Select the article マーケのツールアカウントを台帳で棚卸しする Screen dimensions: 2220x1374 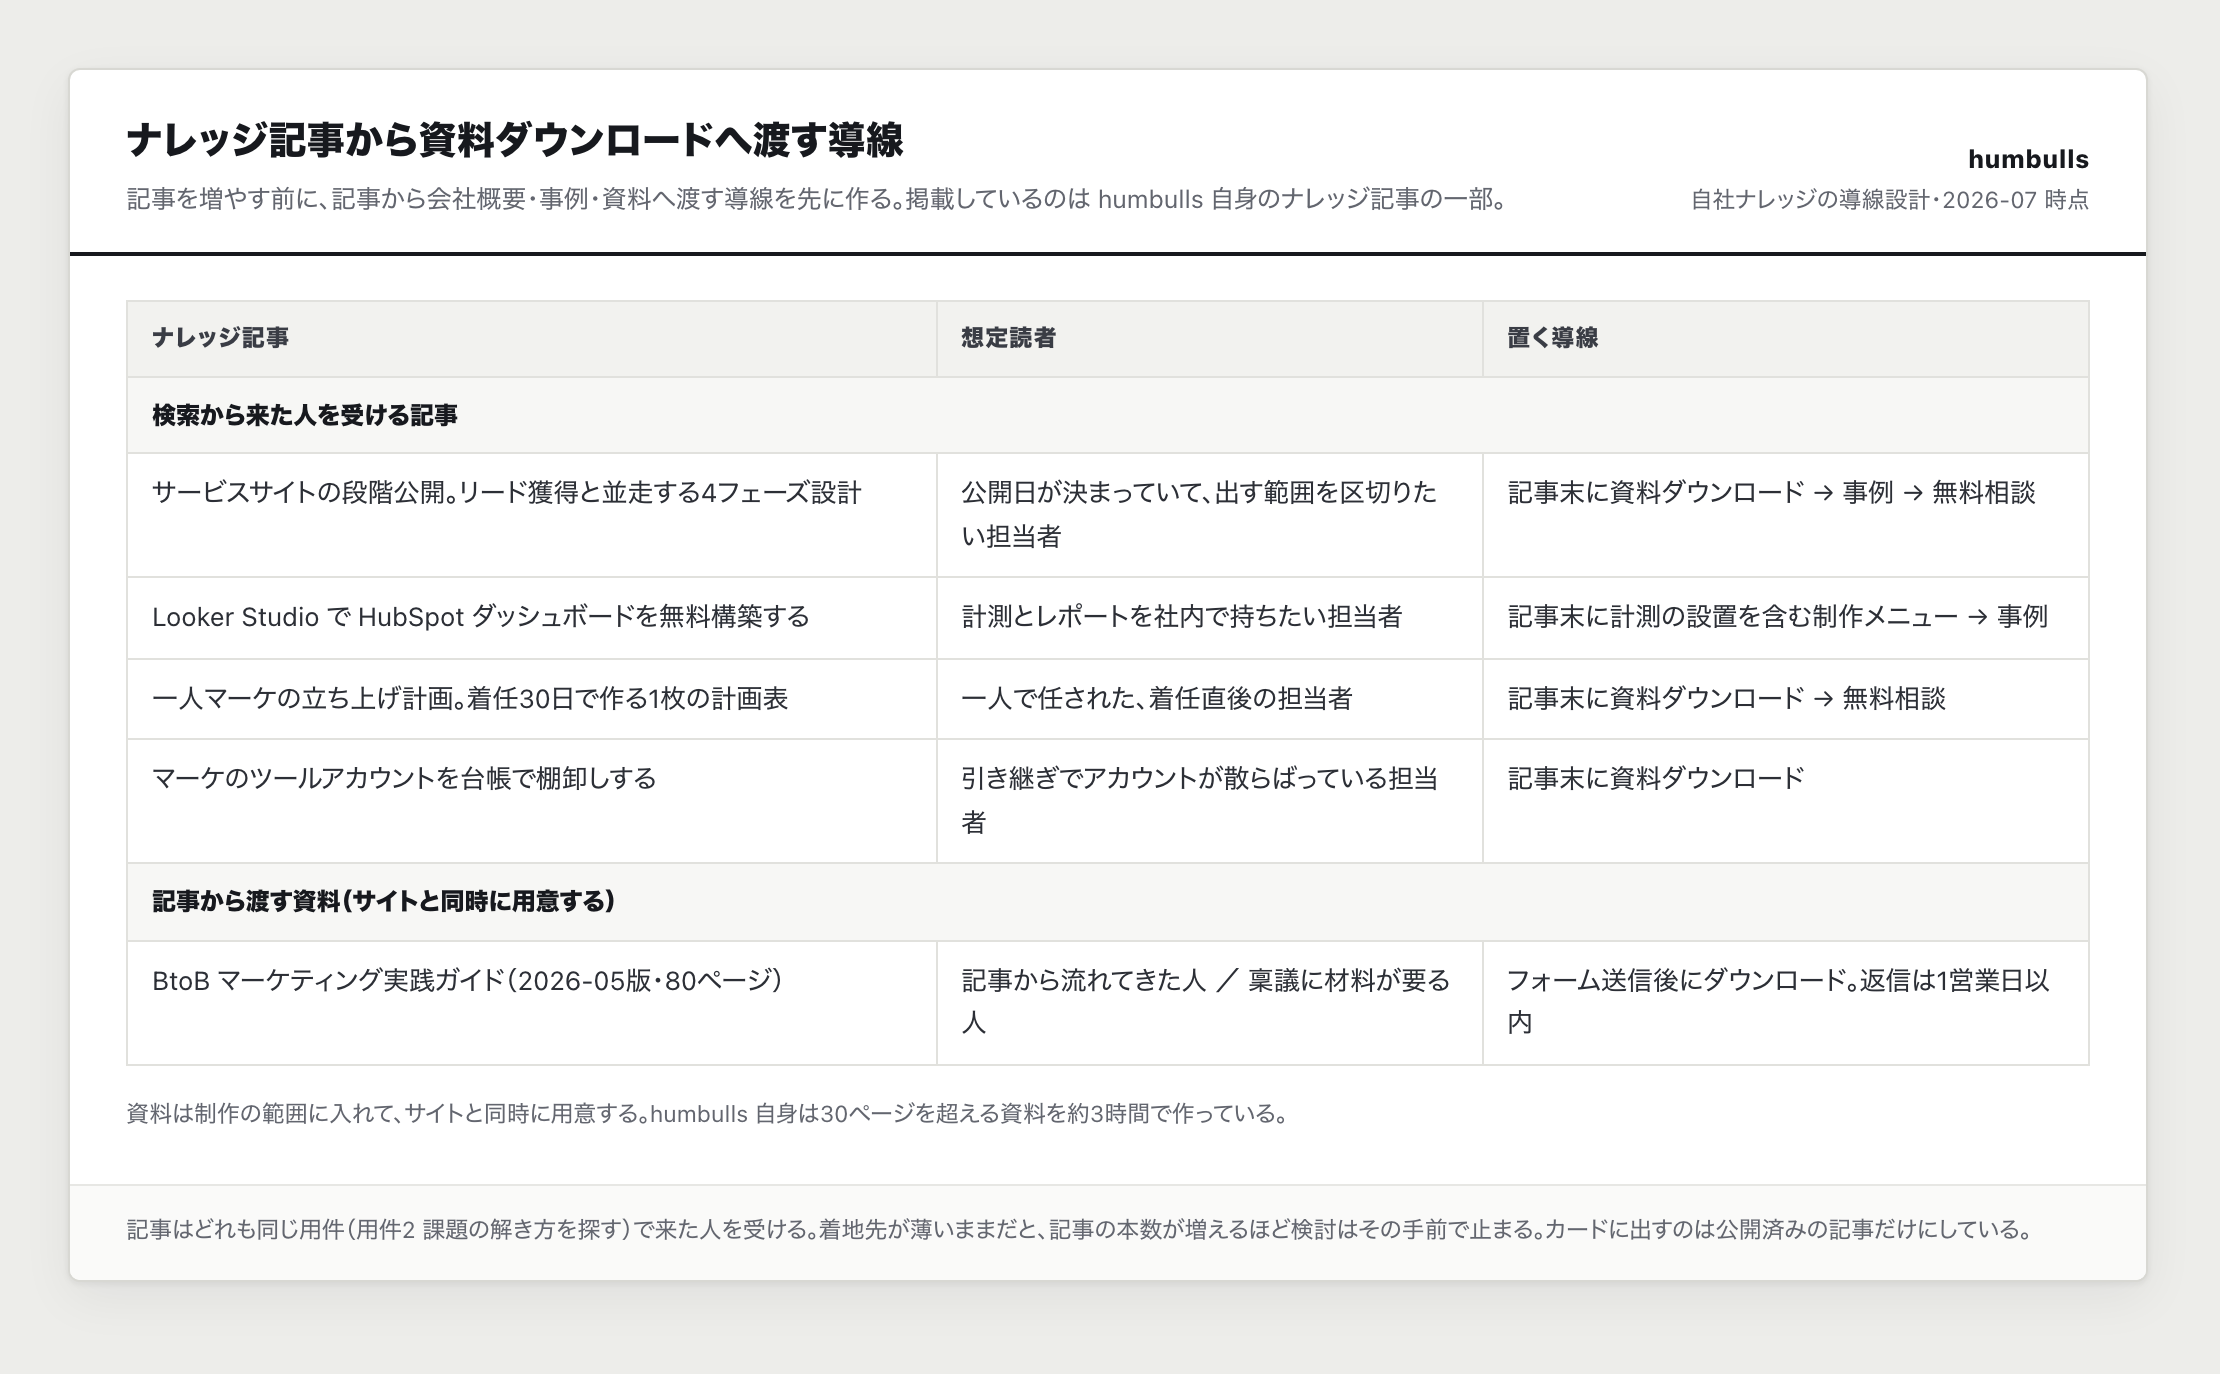[531, 801]
